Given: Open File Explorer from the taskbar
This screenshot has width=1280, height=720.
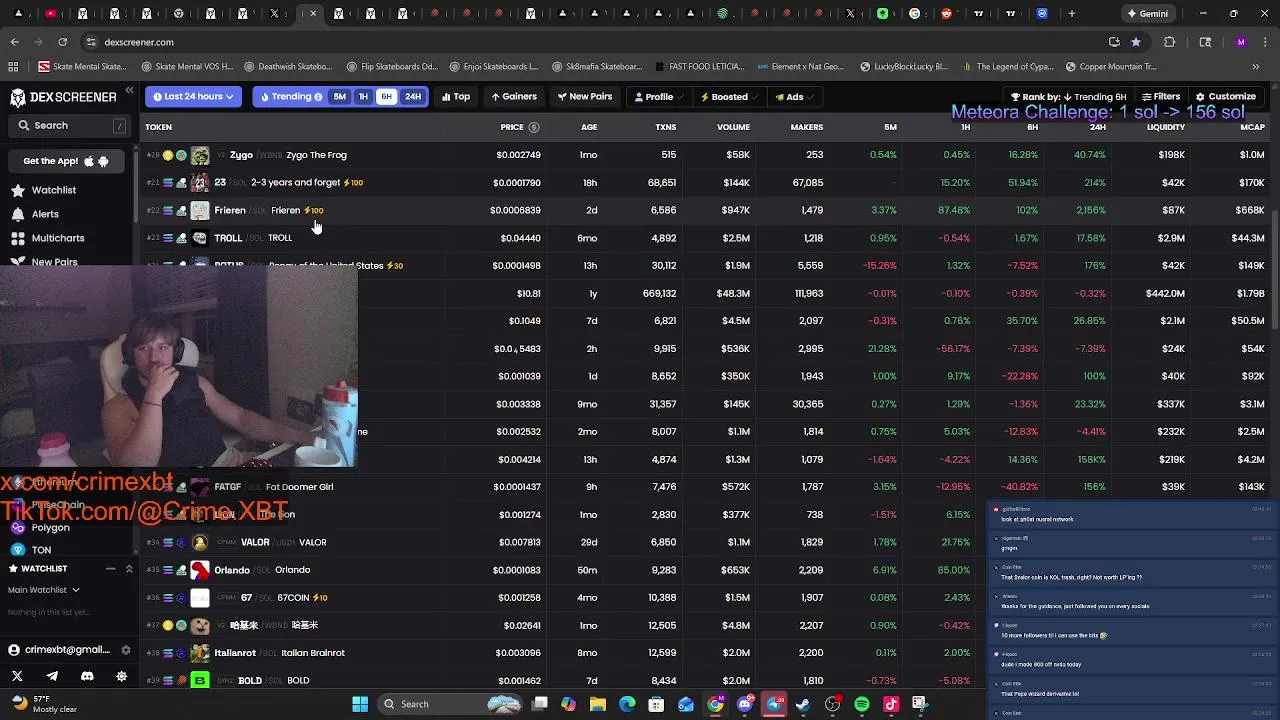Looking at the screenshot, I should [597, 704].
